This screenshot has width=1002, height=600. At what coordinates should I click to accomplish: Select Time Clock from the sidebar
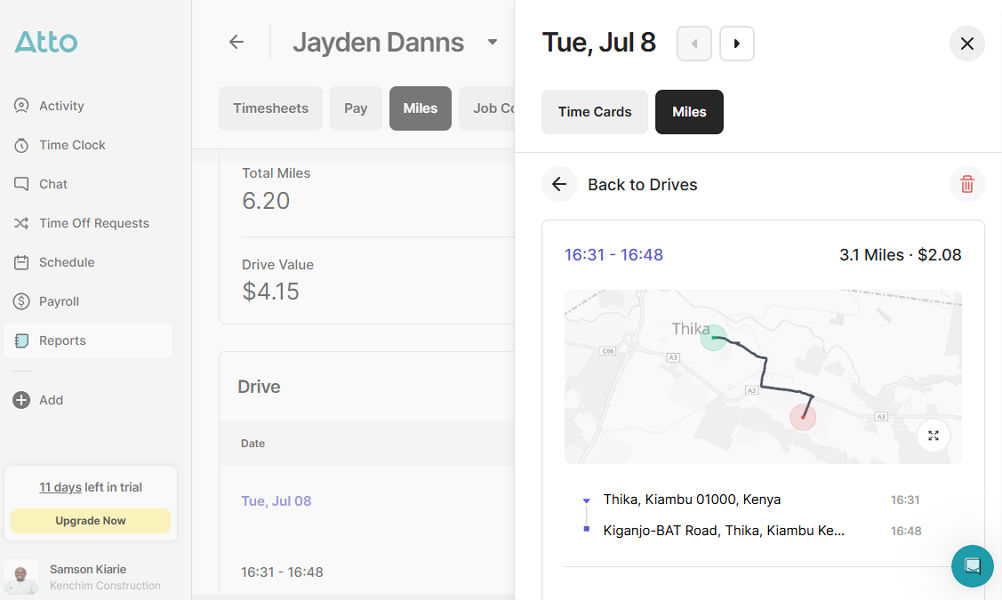click(x=70, y=144)
